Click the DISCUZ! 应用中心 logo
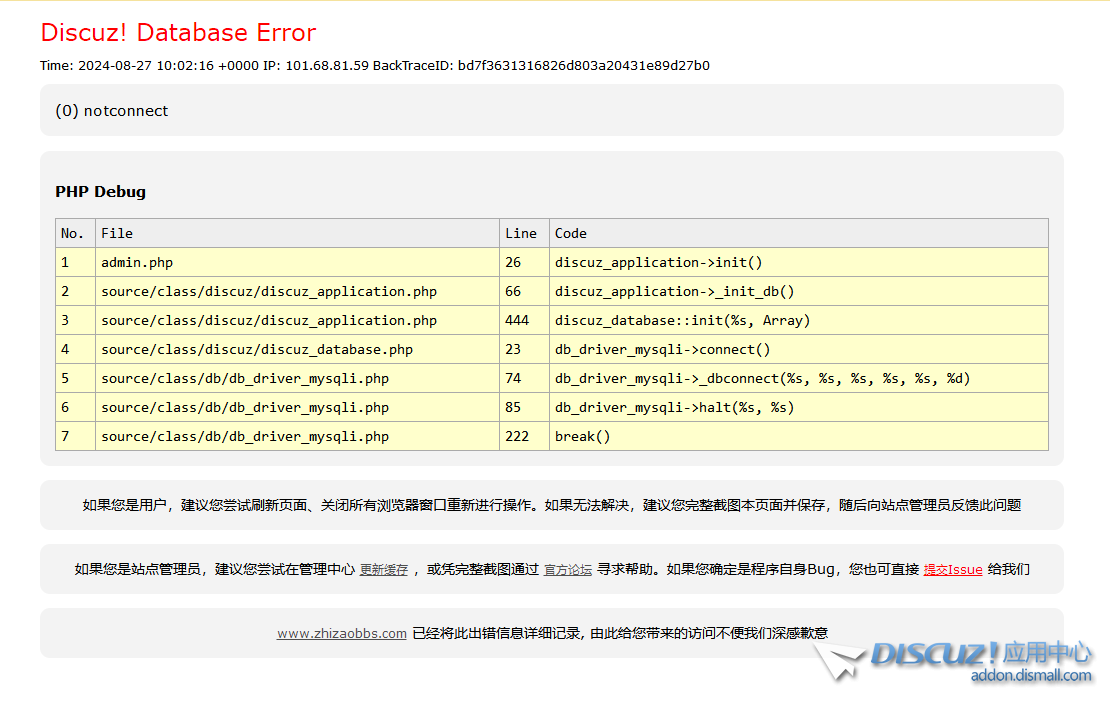 [980, 653]
